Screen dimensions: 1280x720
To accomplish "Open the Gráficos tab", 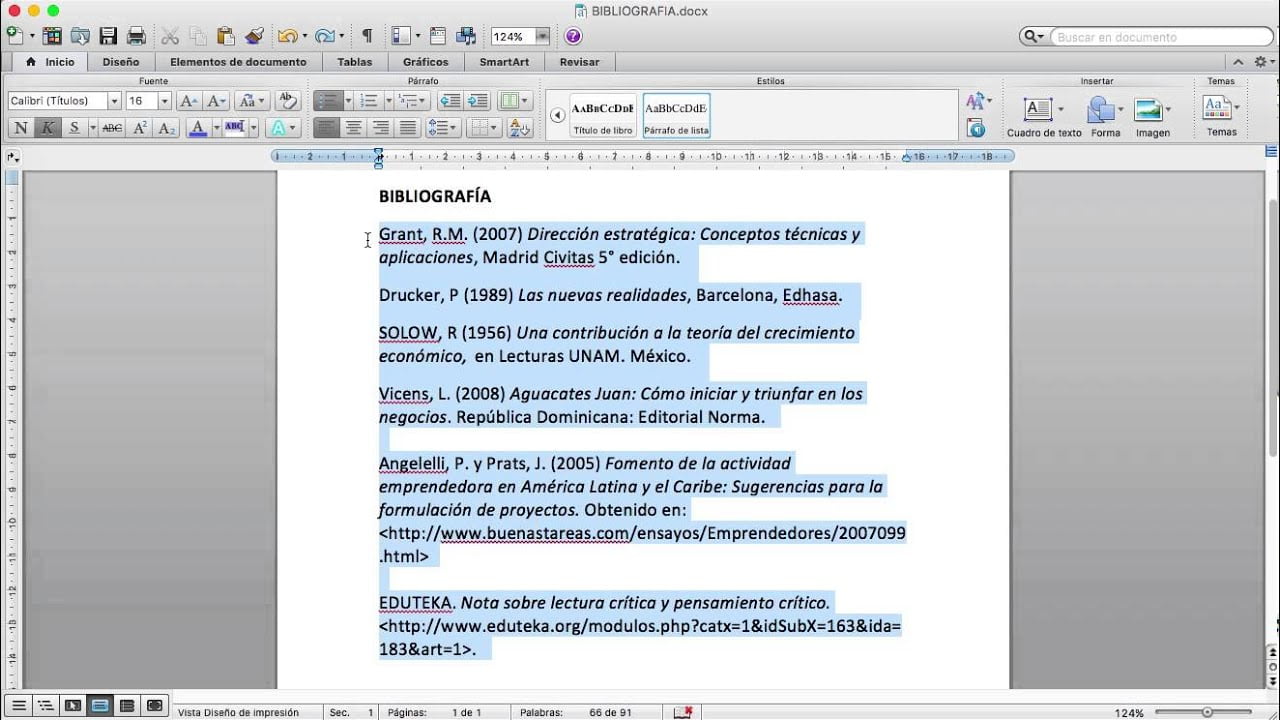I will (x=426, y=62).
